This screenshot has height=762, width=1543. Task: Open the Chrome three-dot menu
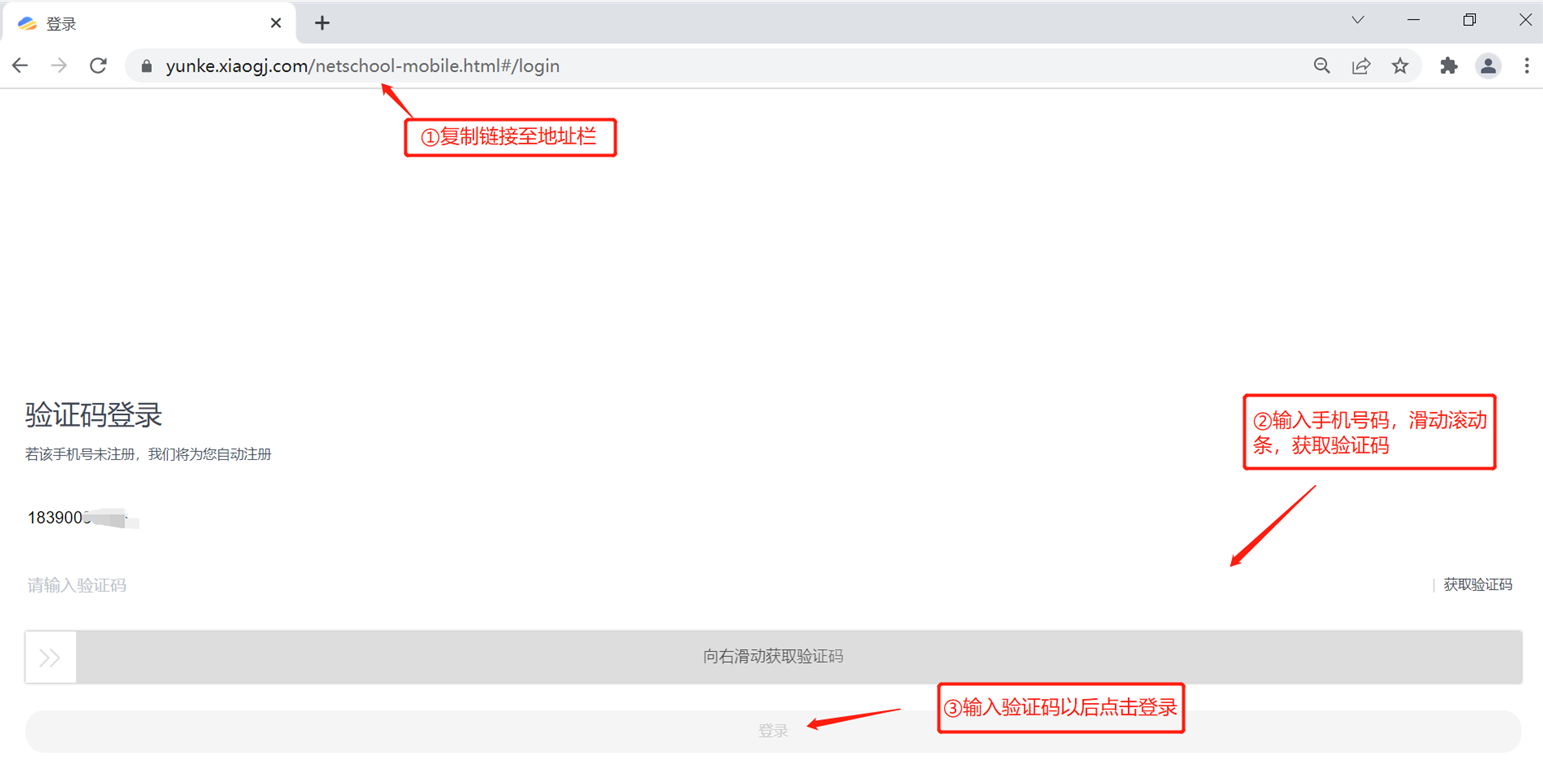click(x=1526, y=66)
